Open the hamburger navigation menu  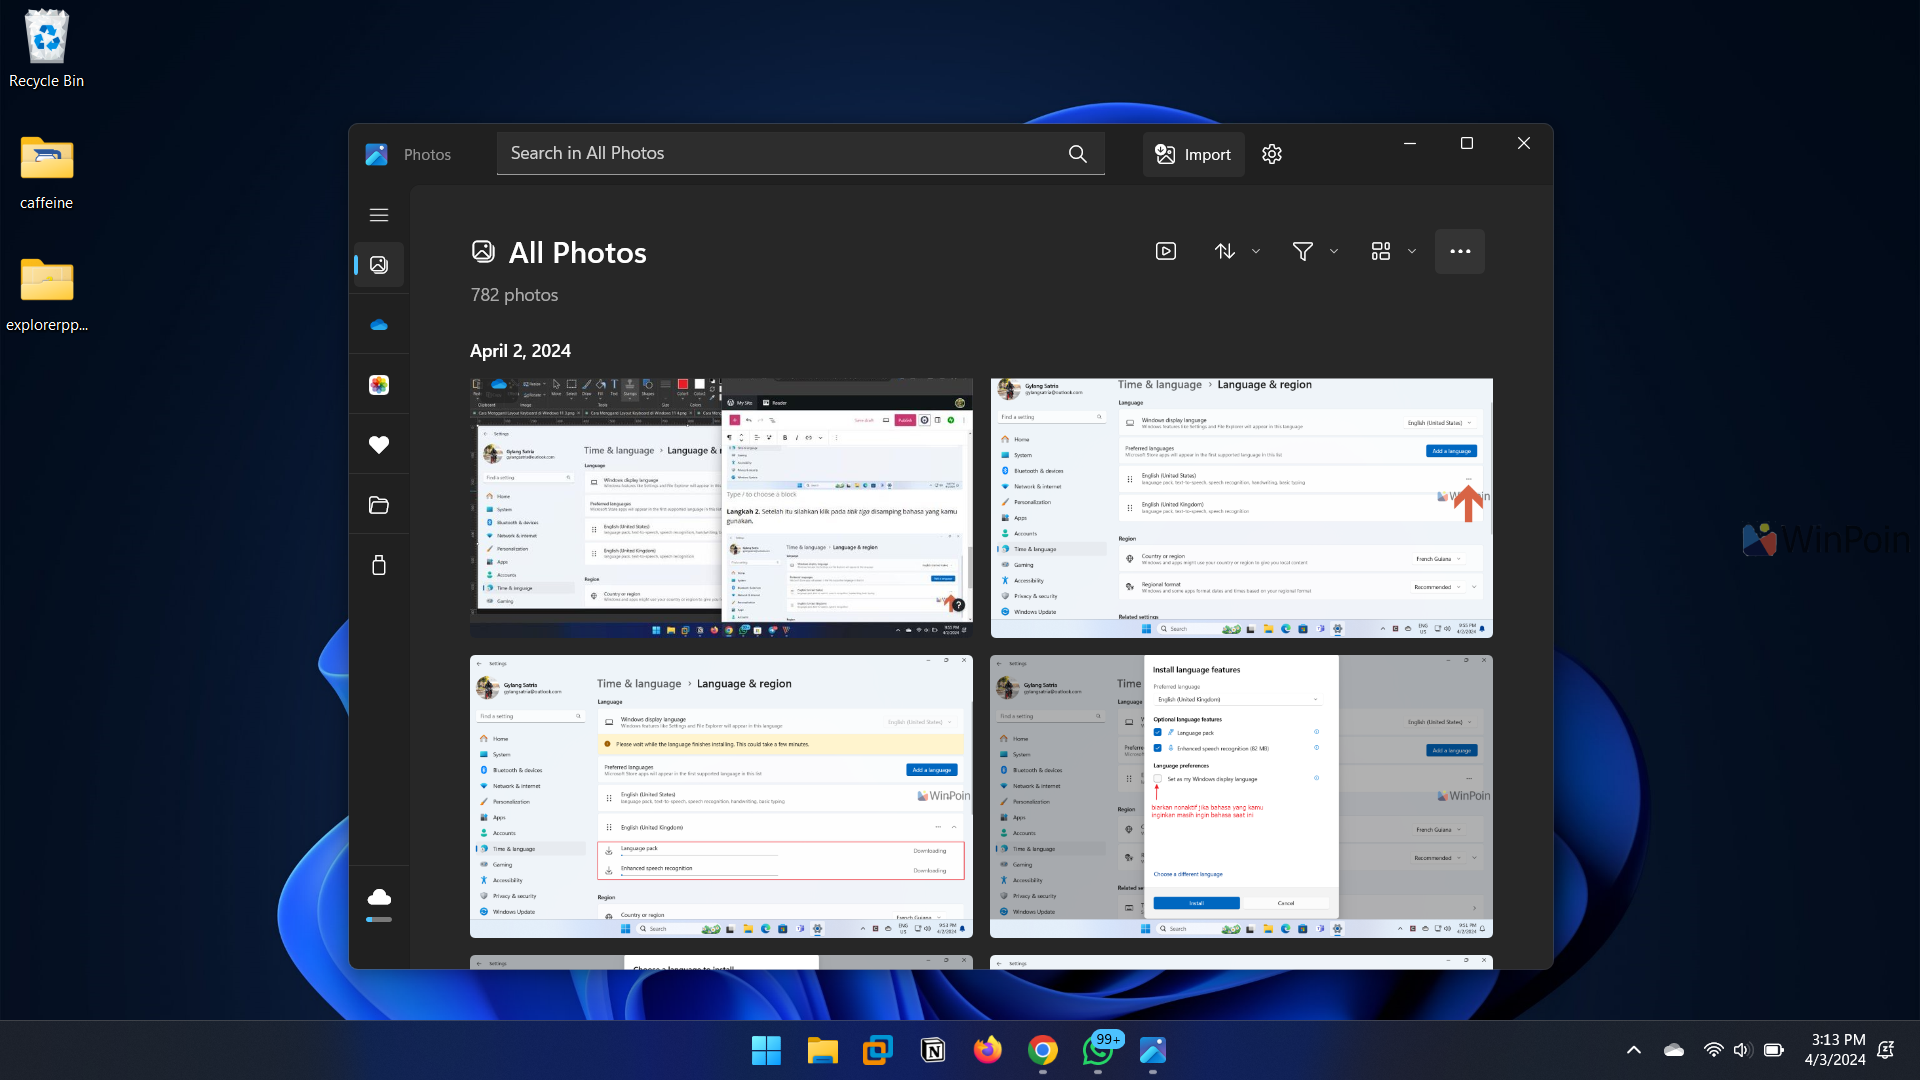coord(378,215)
